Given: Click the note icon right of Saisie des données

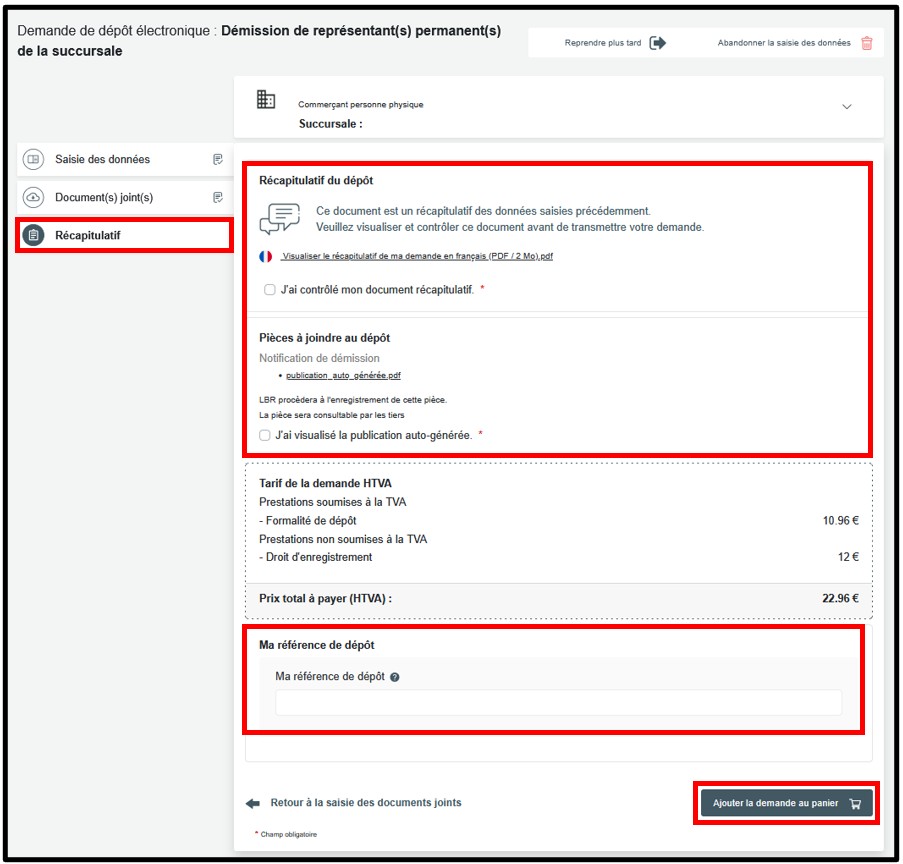Looking at the screenshot, I should click(217, 159).
